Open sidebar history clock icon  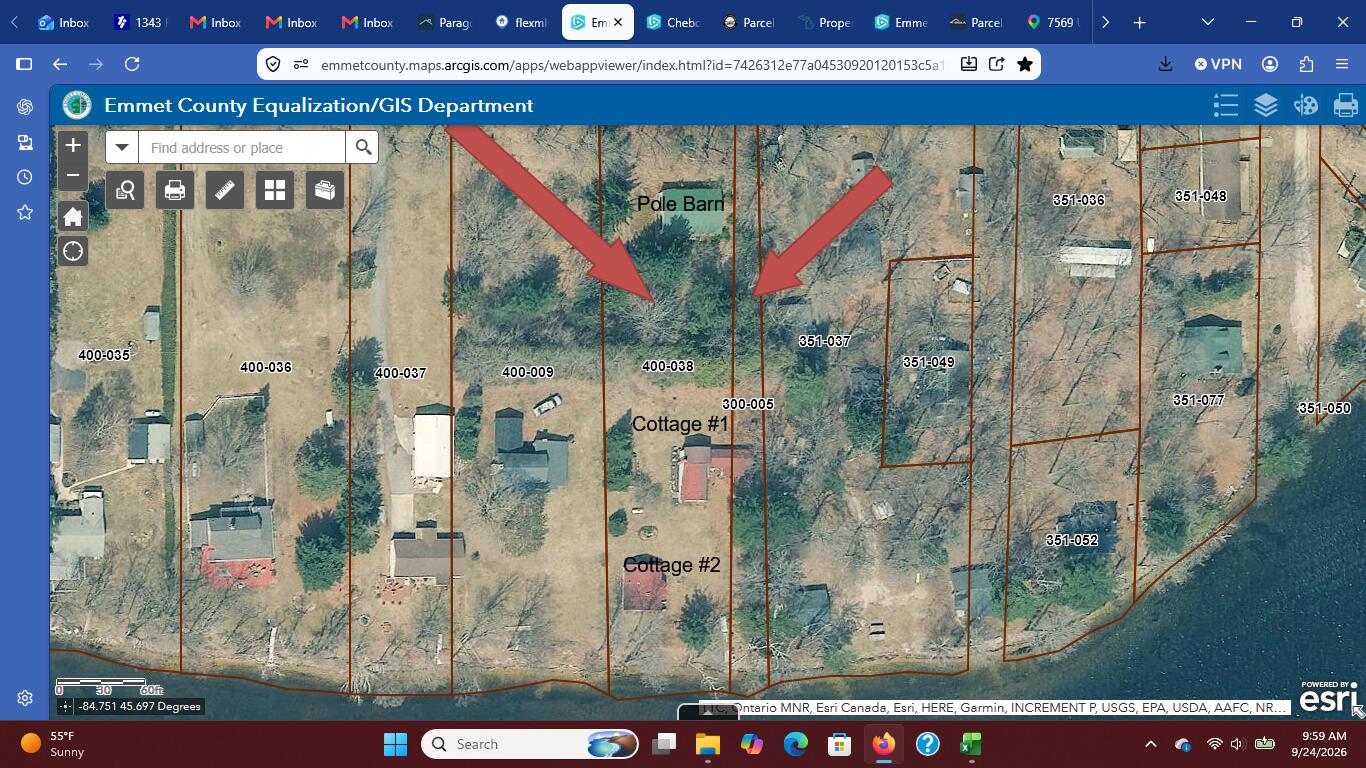point(25,177)
